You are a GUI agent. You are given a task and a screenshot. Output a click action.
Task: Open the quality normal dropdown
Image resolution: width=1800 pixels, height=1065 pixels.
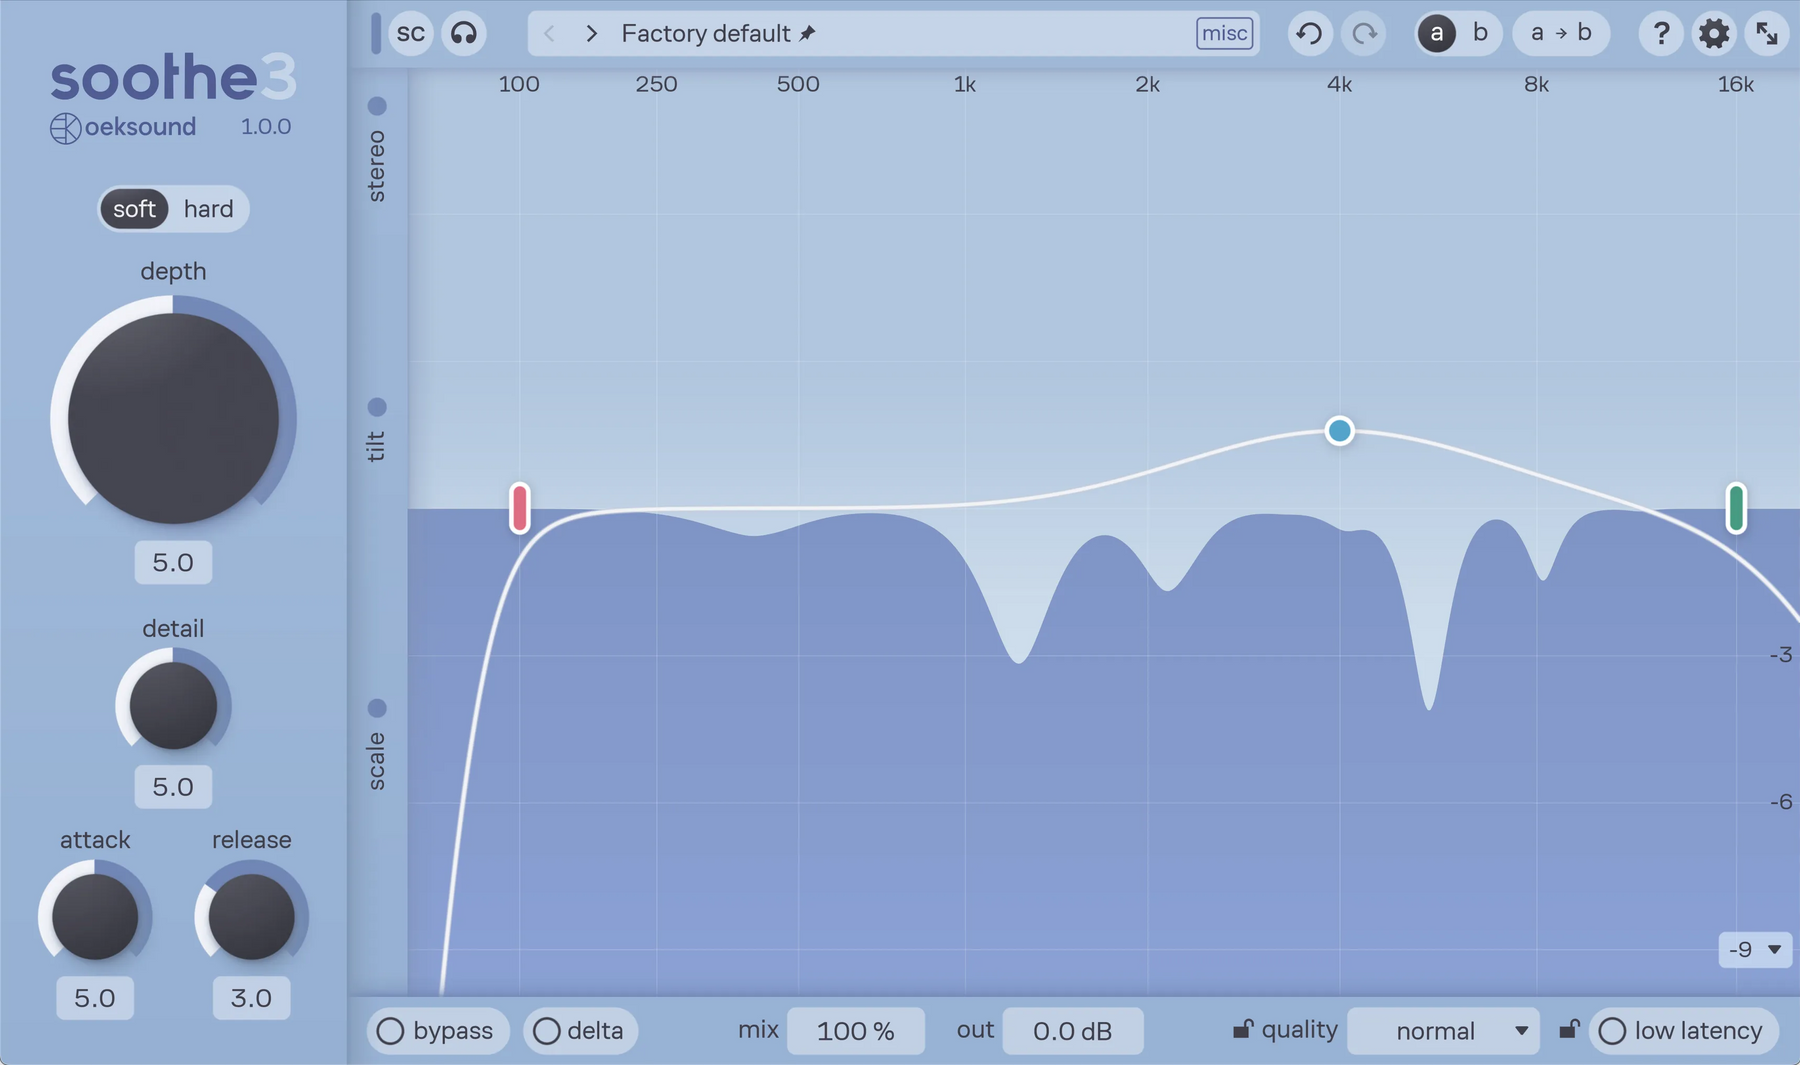tap(1444, 1030)
